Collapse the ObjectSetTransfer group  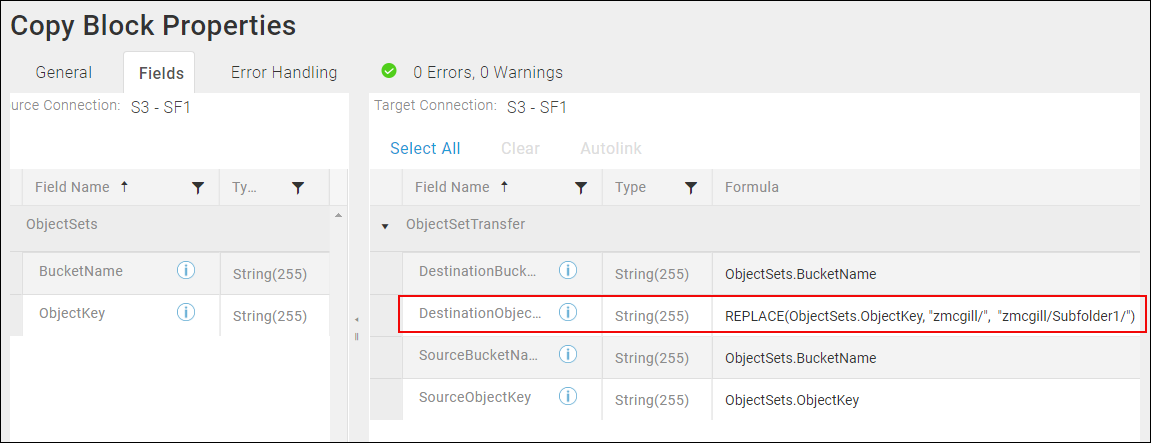point(385,226)
